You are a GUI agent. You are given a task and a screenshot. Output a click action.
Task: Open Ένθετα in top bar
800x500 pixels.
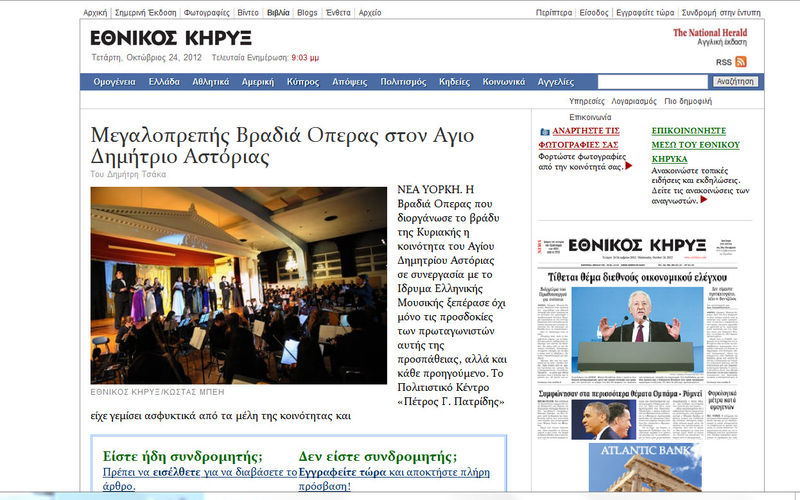pyautogui.click(x=338, y=13)
